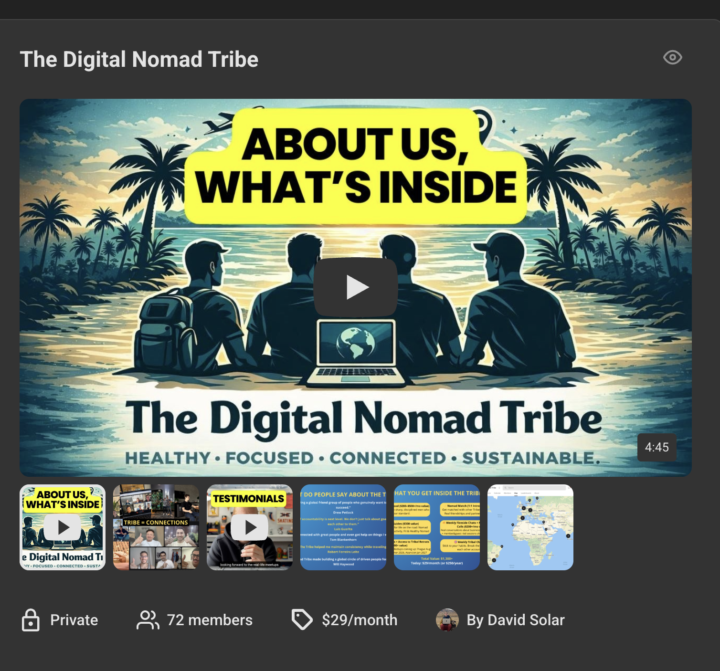Open the 'What do people say' thumbnail

tap(343, 527)
